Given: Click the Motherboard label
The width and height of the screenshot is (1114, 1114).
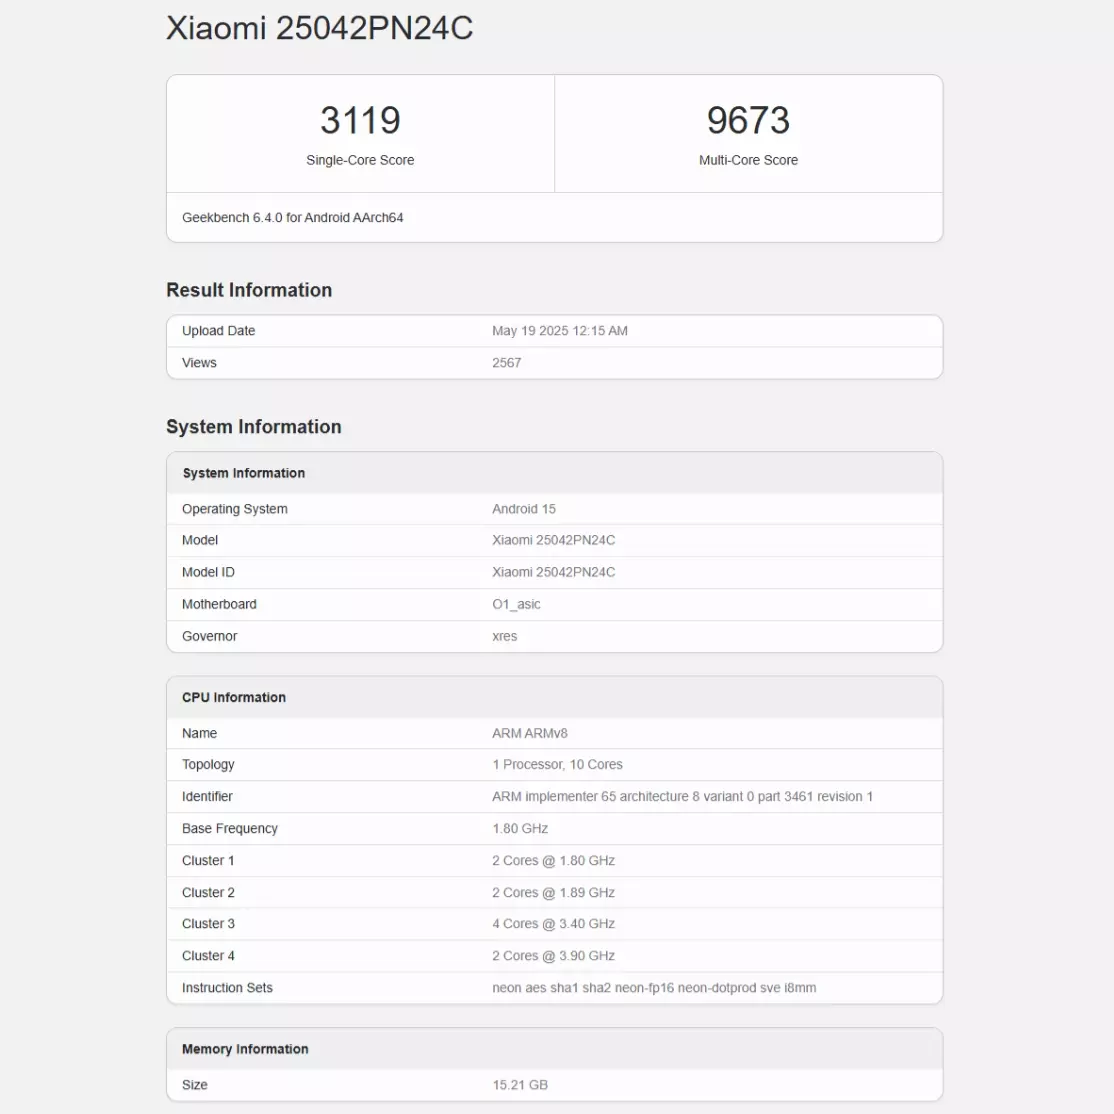Looking at the screenshot, I should click(219, 604).
